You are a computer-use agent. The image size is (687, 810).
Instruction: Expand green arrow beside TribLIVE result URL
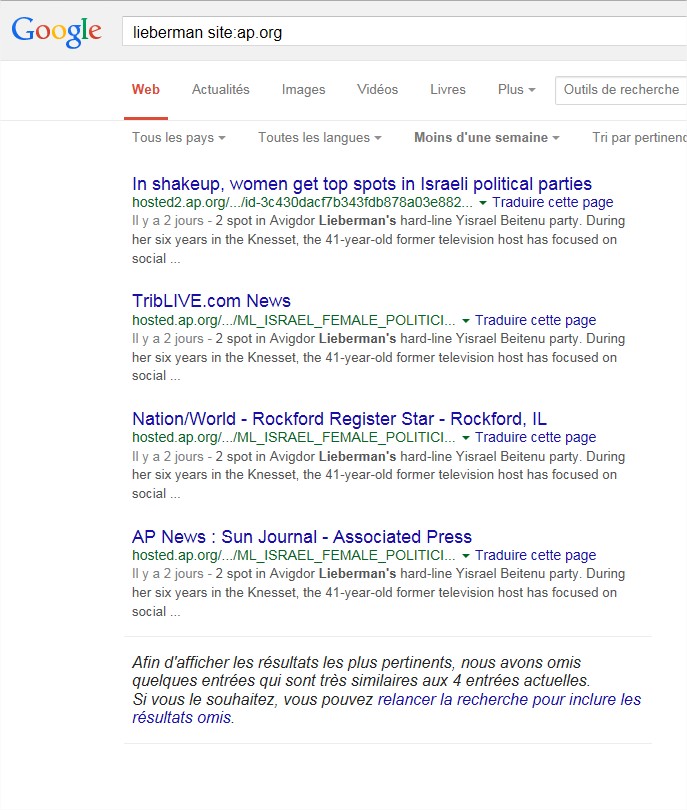click(465, 320)
